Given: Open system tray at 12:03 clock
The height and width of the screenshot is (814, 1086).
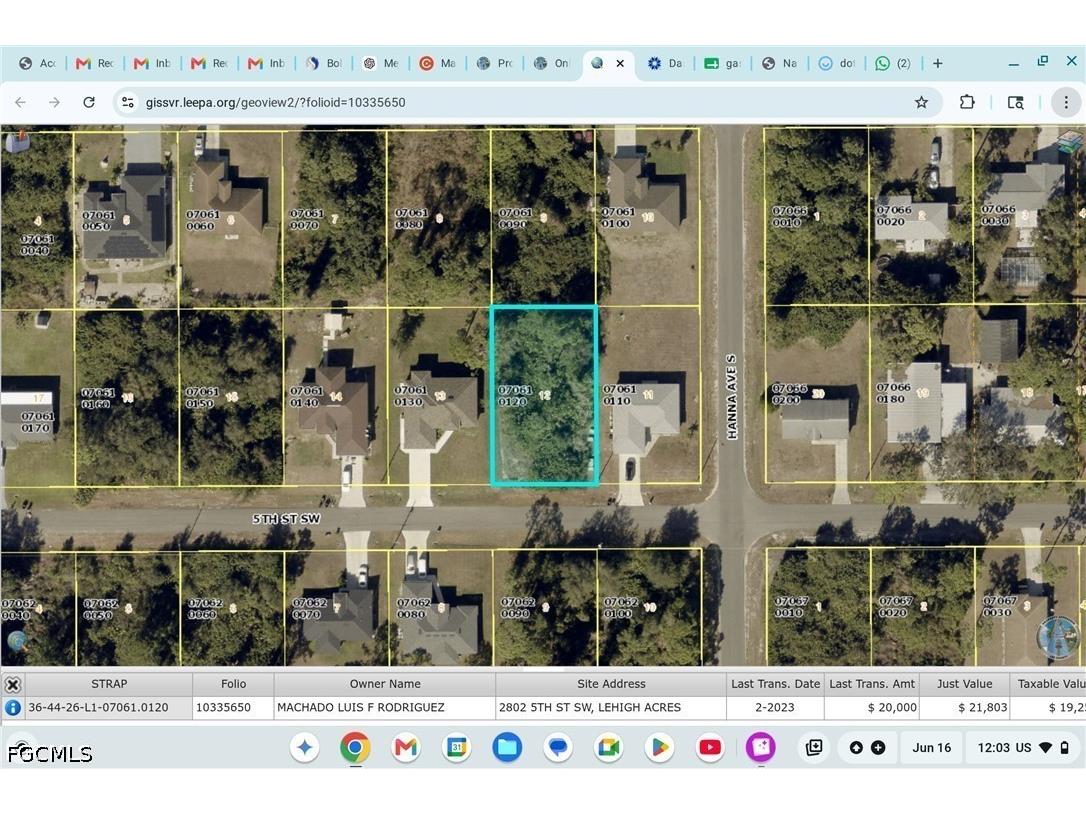Looking at the screenshot, I should (1023, 747).
